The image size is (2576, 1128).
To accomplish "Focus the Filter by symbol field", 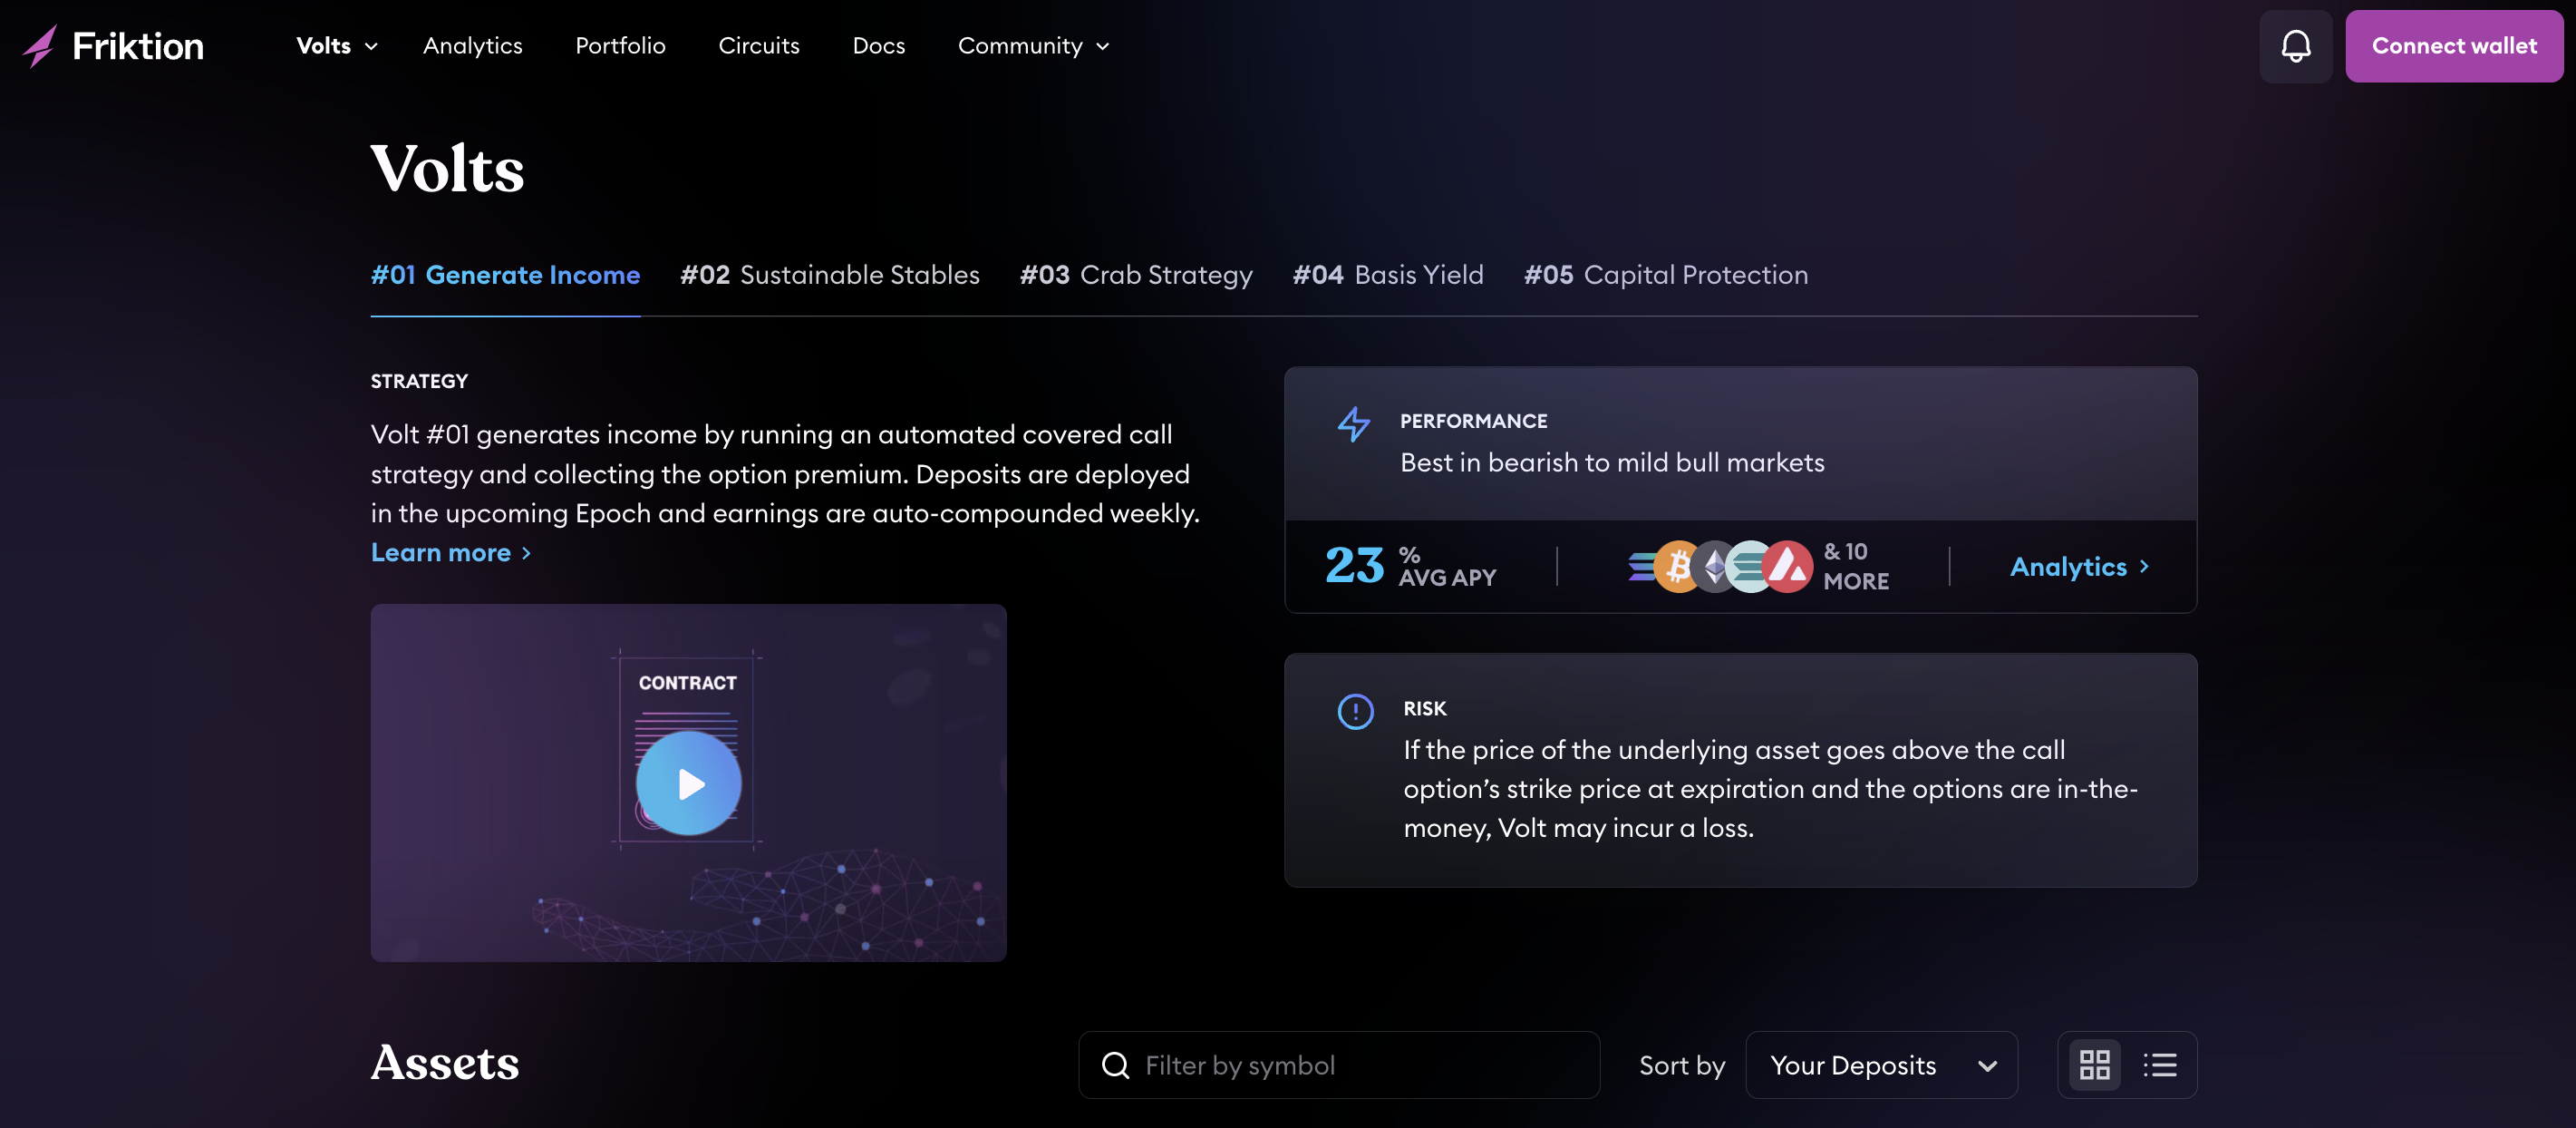I will (1339, 1065).
